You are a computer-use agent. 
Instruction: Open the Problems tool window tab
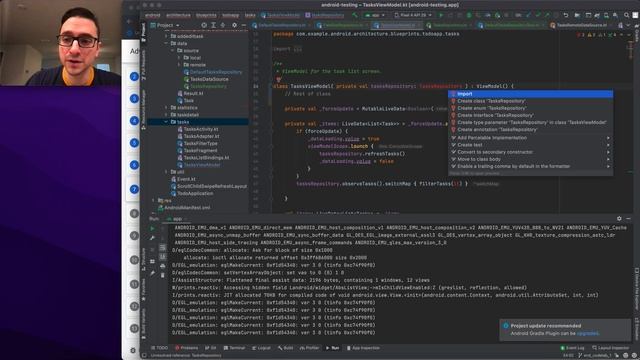point(187,348)
